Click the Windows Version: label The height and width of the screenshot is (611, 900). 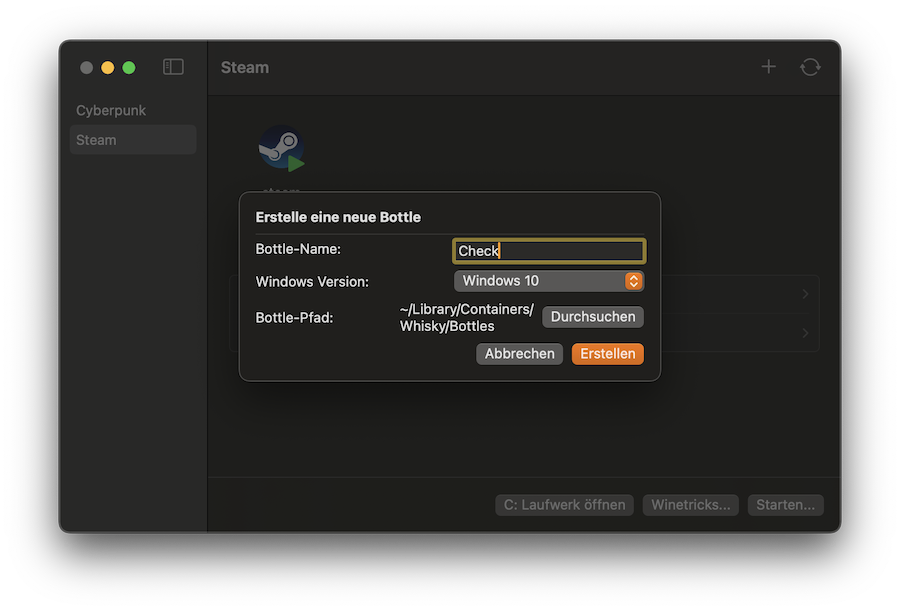(312, 282)
